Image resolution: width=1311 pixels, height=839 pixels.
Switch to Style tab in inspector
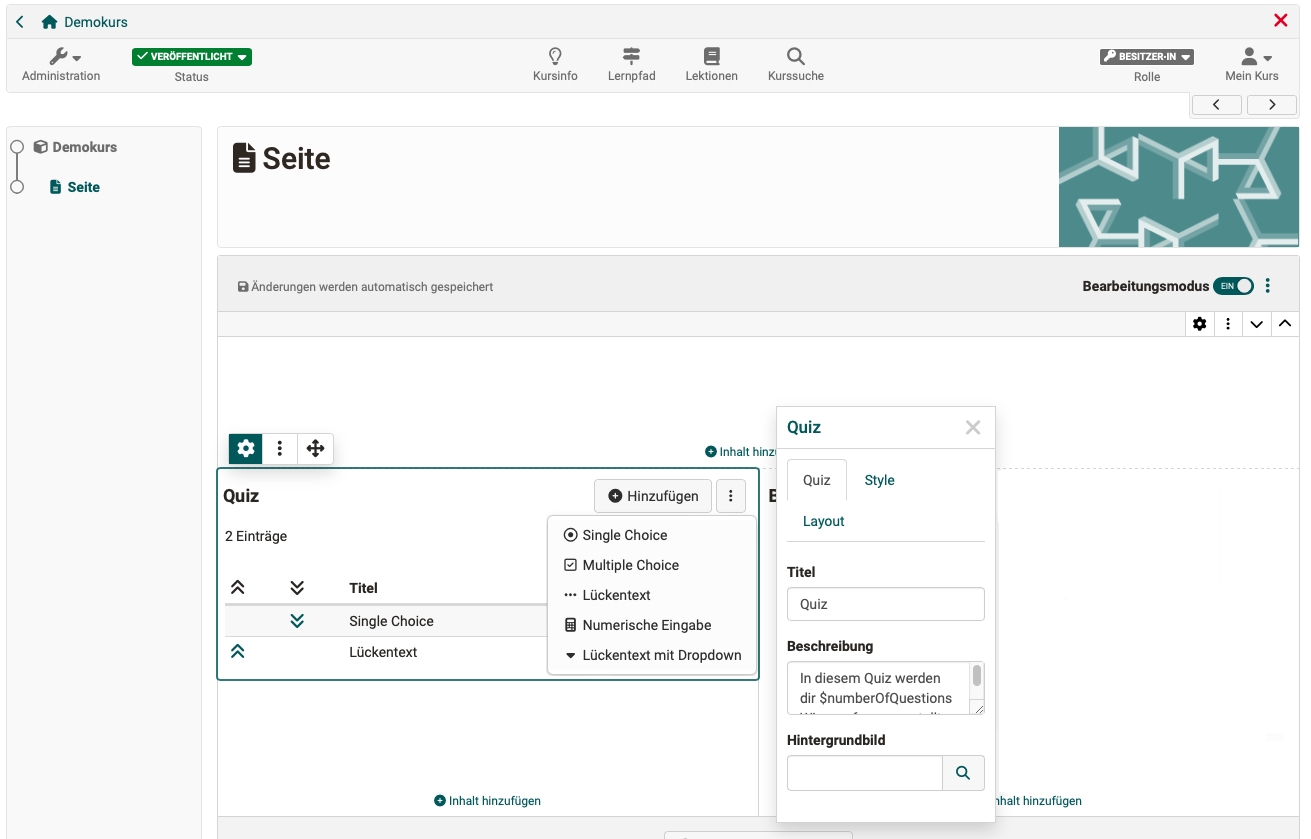[879, 480]
